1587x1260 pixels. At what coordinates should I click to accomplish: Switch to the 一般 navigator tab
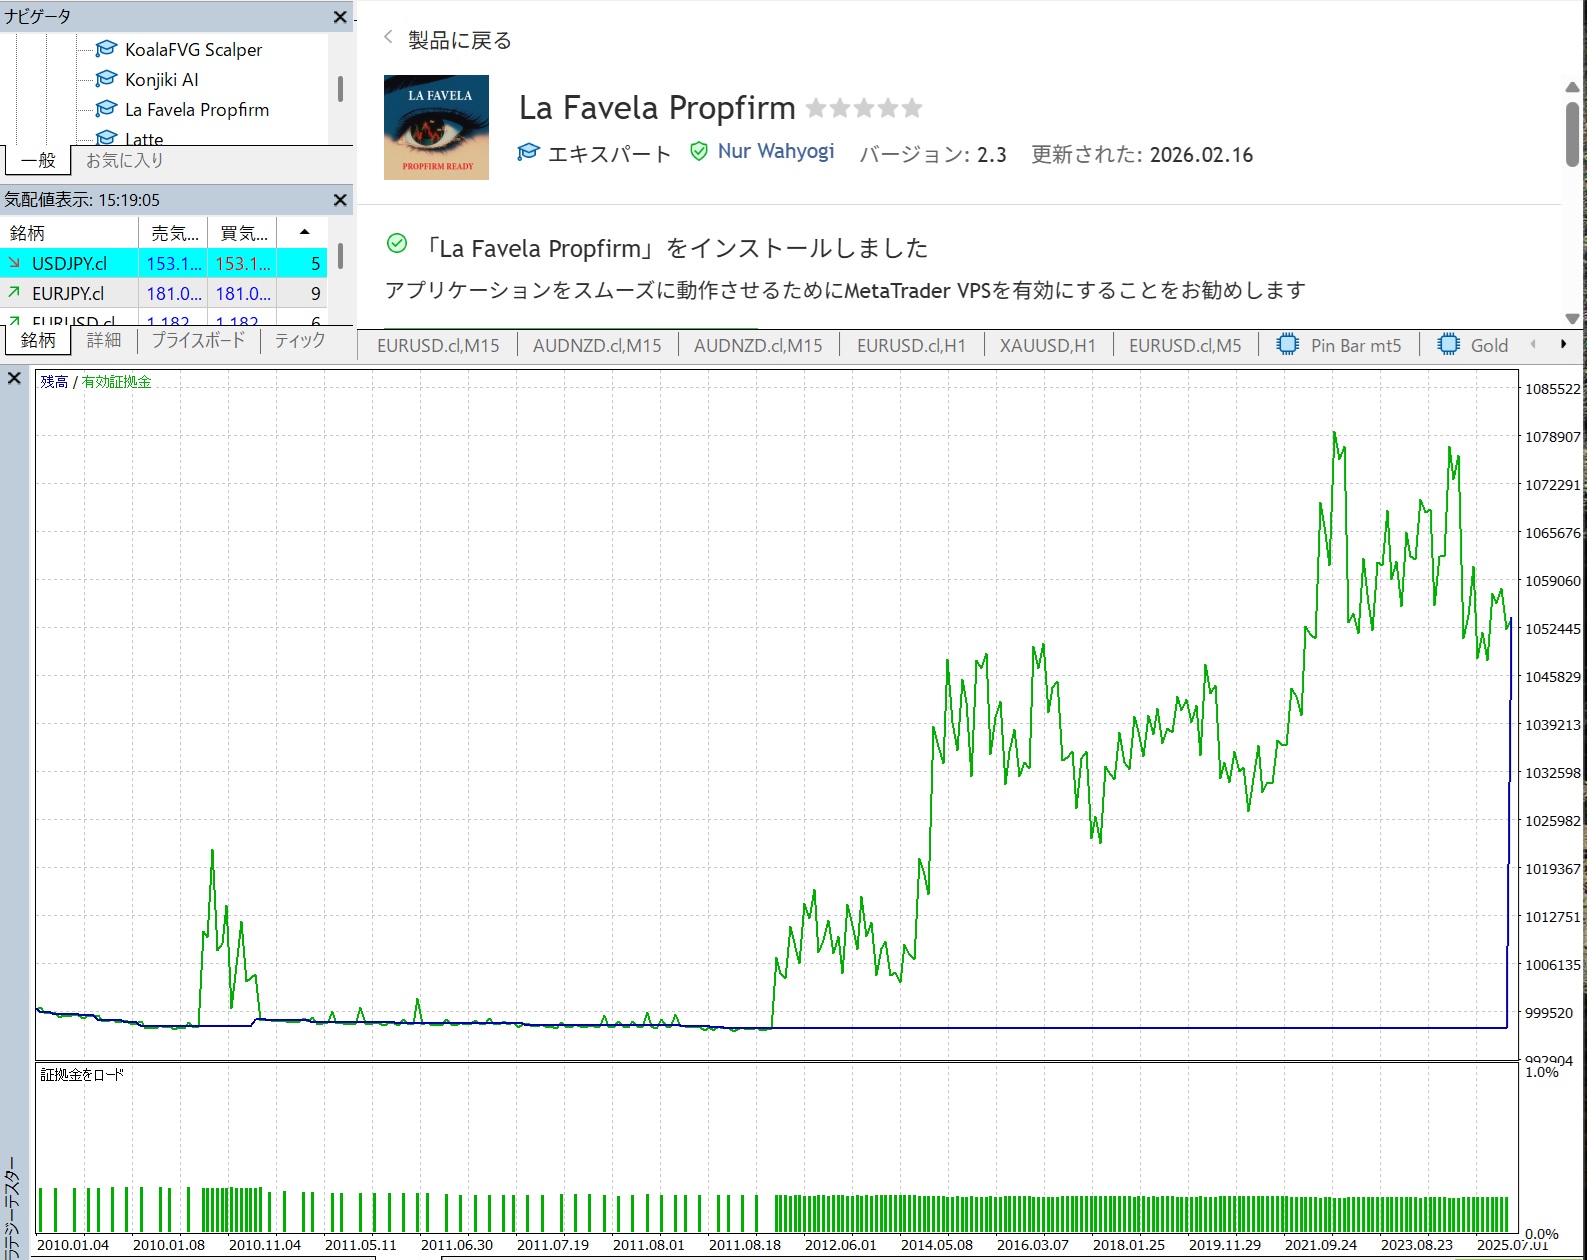coord(38,160)
